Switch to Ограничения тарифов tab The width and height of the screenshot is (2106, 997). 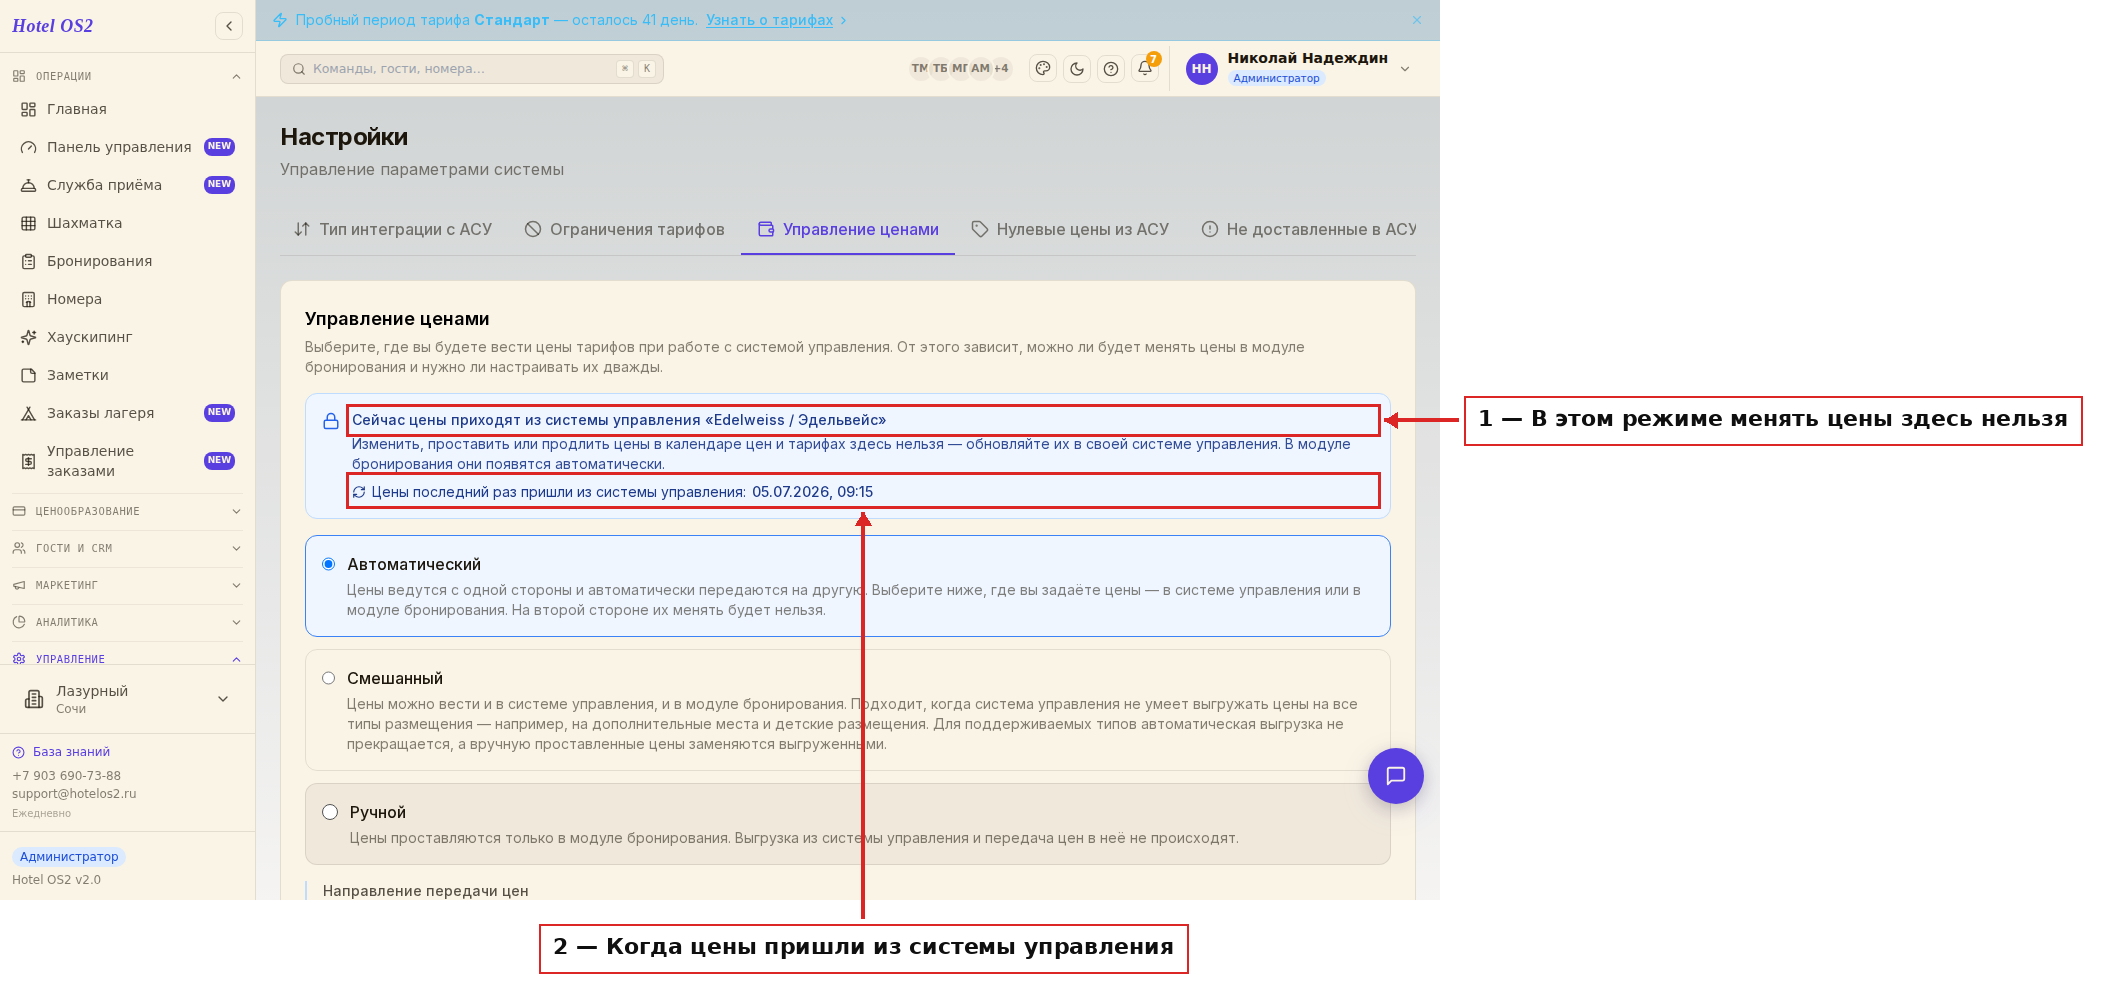pyautogui.click(x=624, y=229)
